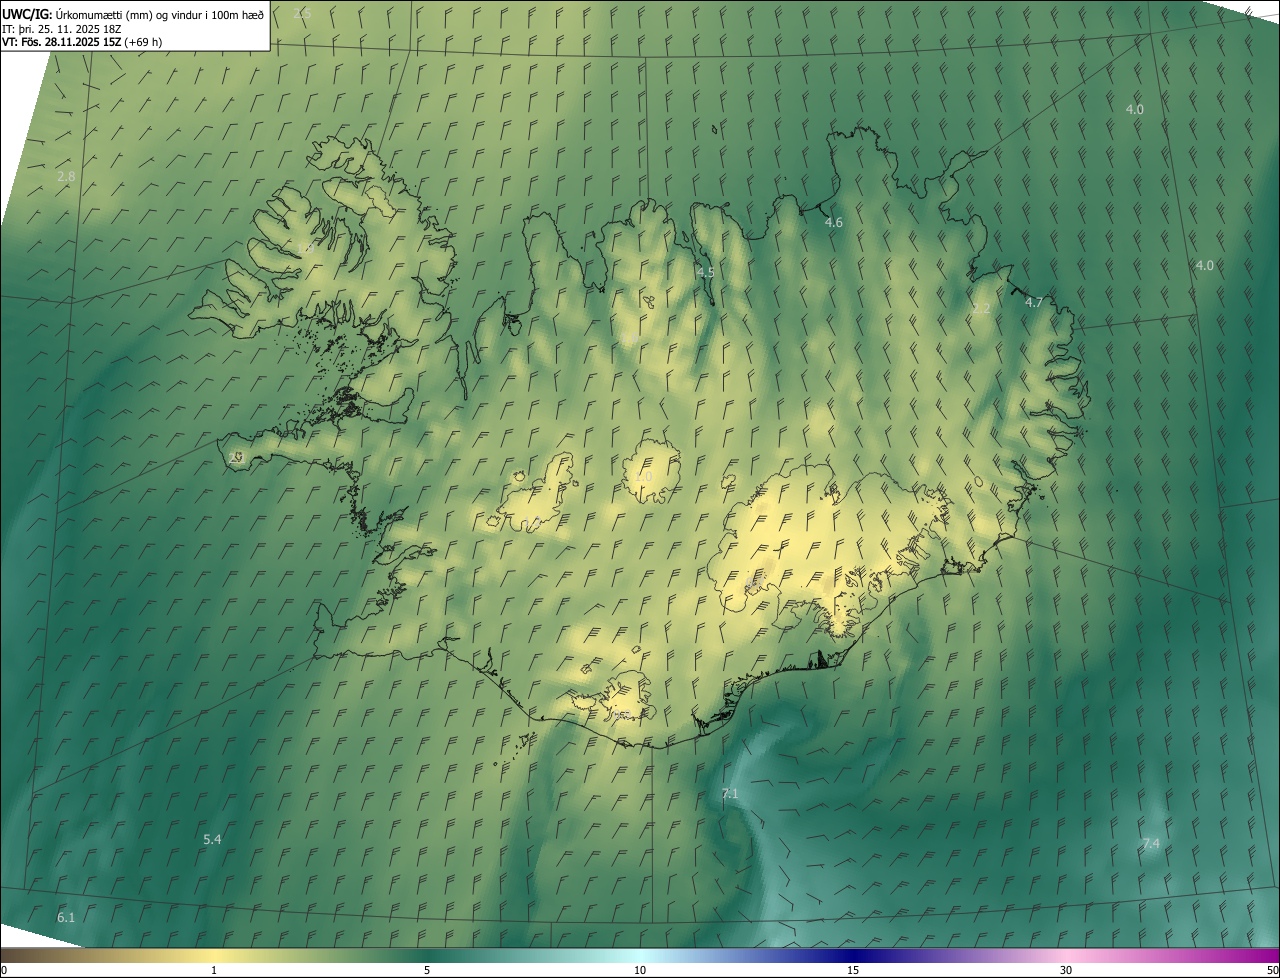The height and width of the screenshot is (978, 1280).
Task: Click the 5.4 value label on the map
Action: tap(212, 839)
